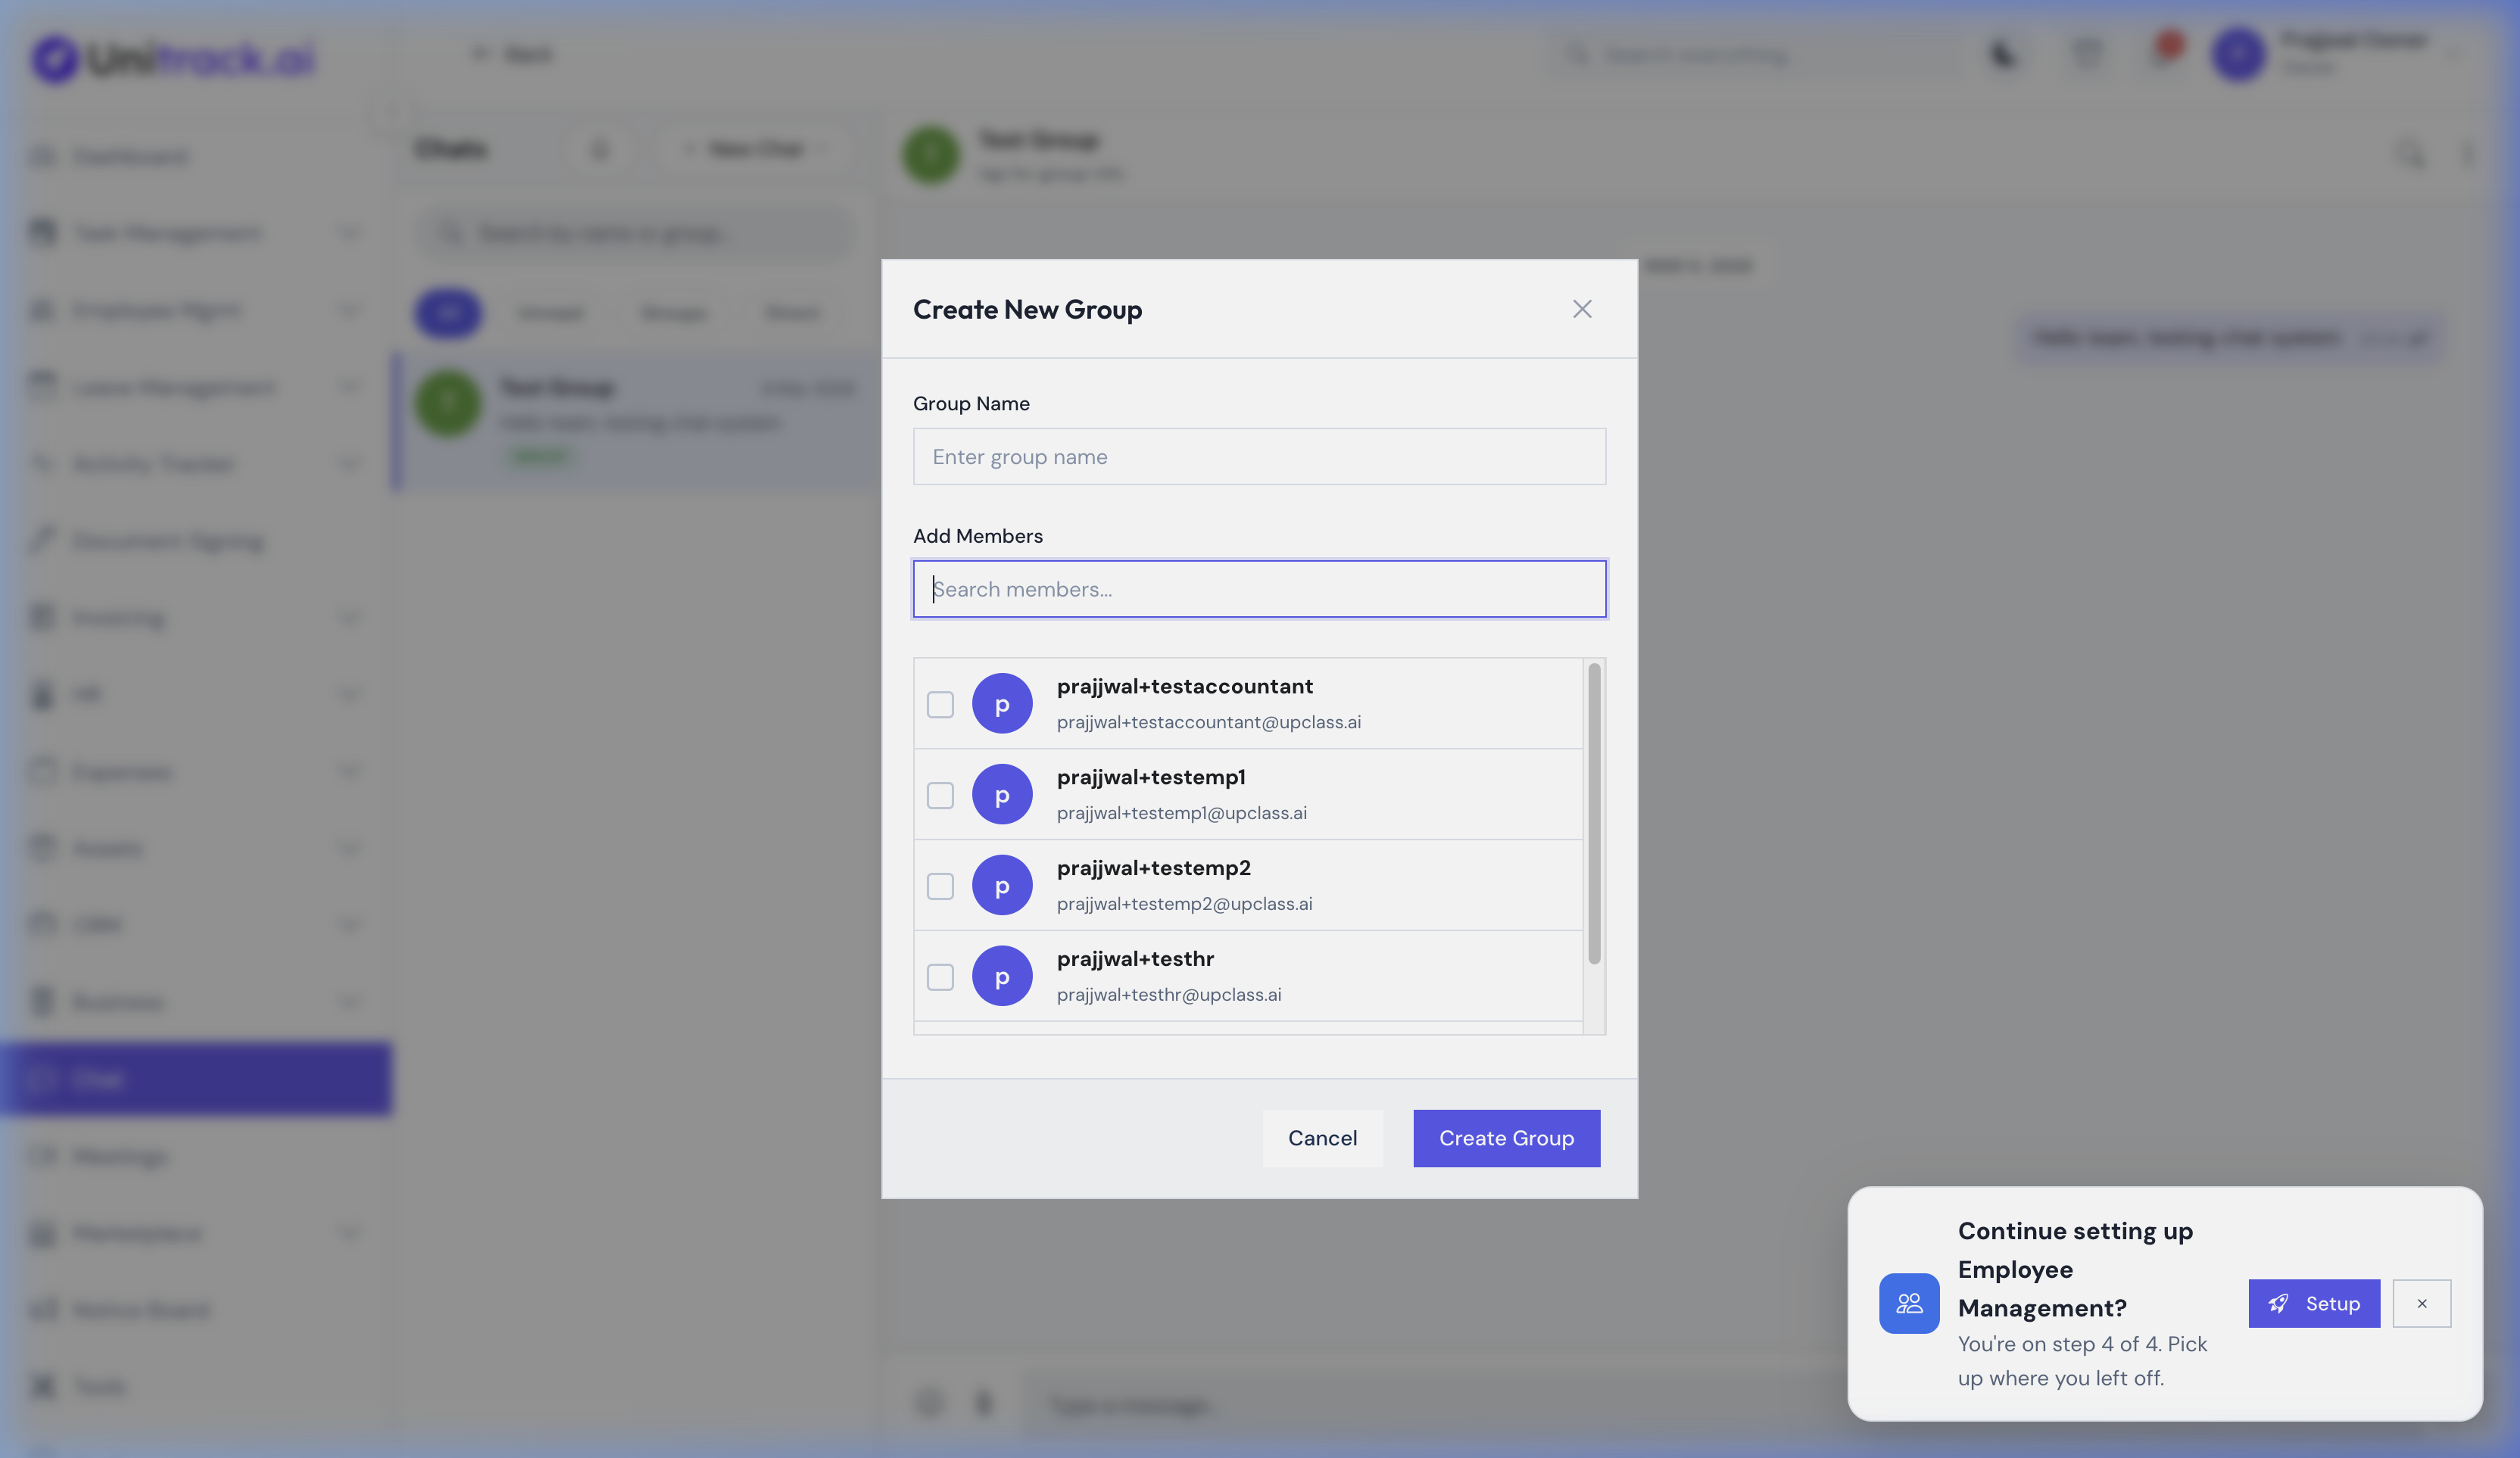Click the attachment icon near the message input
This screenshot has width=2520, height=1458.
pyautogui.click(x=983, y=1404)
